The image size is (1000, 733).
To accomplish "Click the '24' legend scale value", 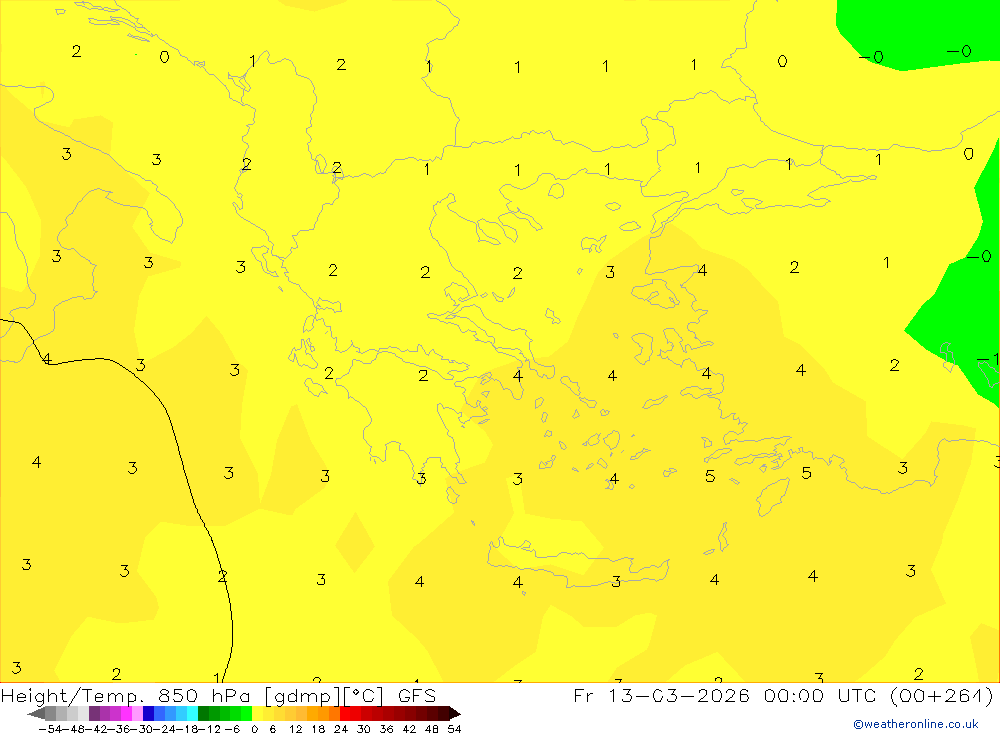I will [341, 729].
